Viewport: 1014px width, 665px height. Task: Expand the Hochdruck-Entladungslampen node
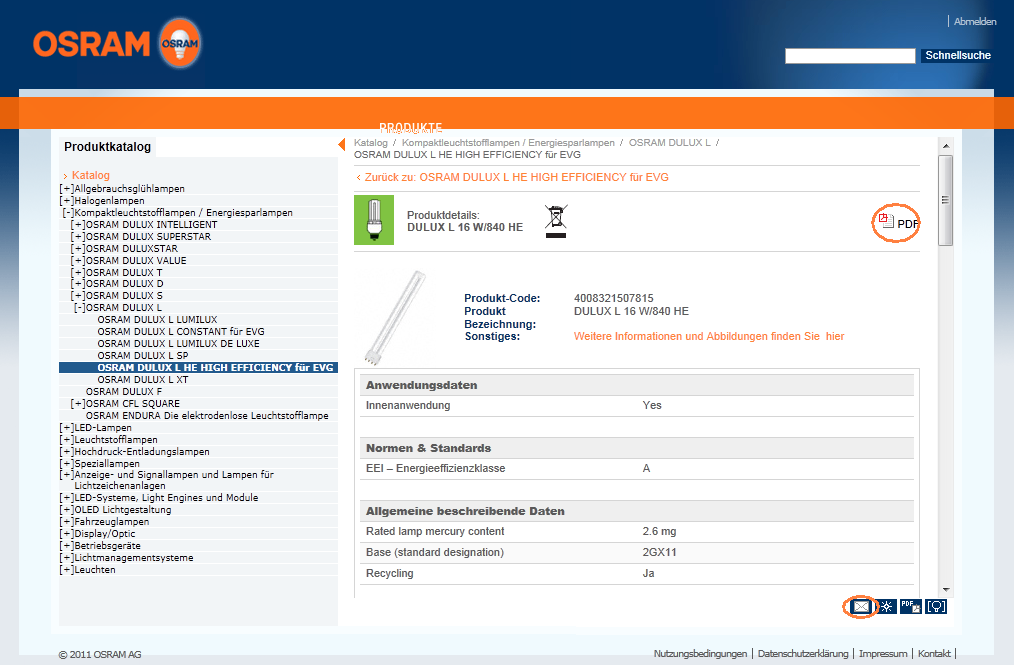coord(67,452)
